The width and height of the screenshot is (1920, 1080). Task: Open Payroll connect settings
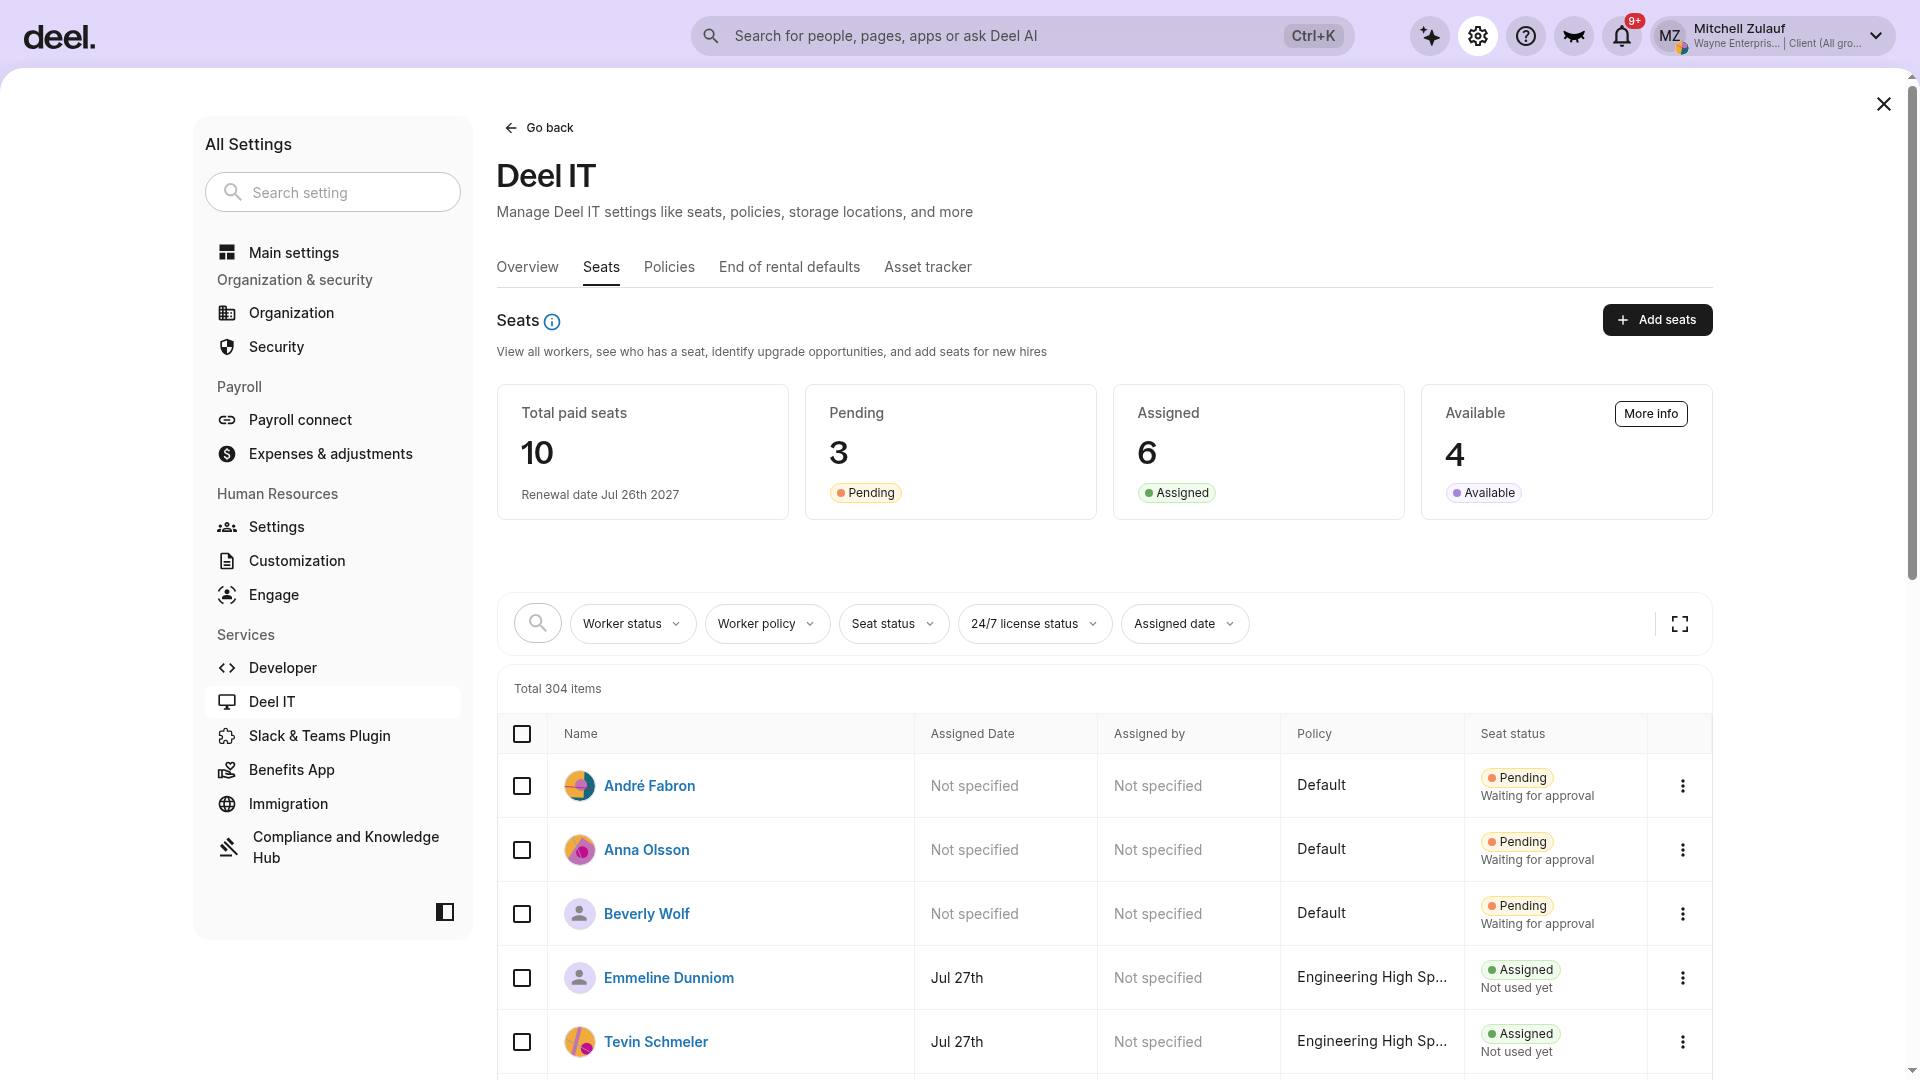coord(333,420)
